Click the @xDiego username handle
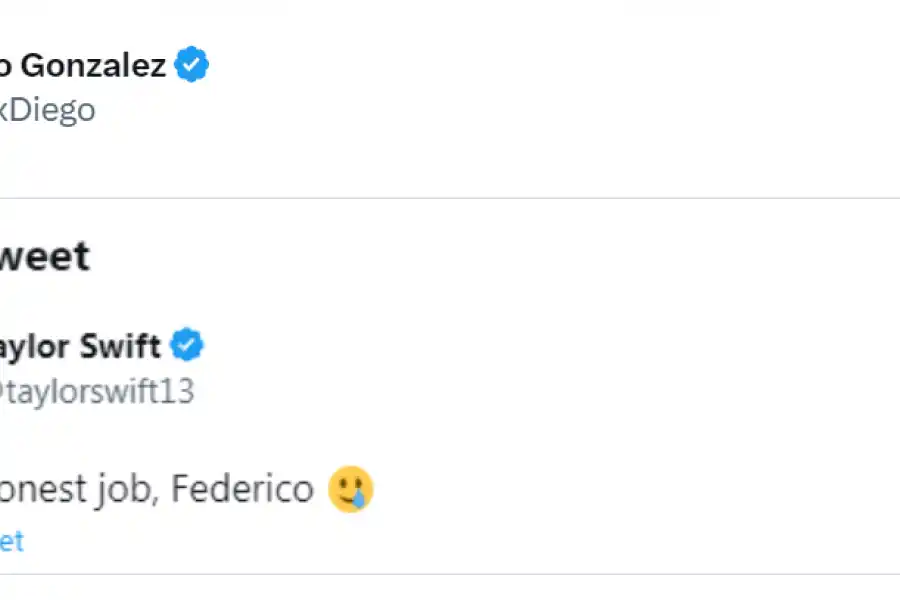Image resolution: width=900 pixels, height=600 pixels. click(x=45, y=110)
